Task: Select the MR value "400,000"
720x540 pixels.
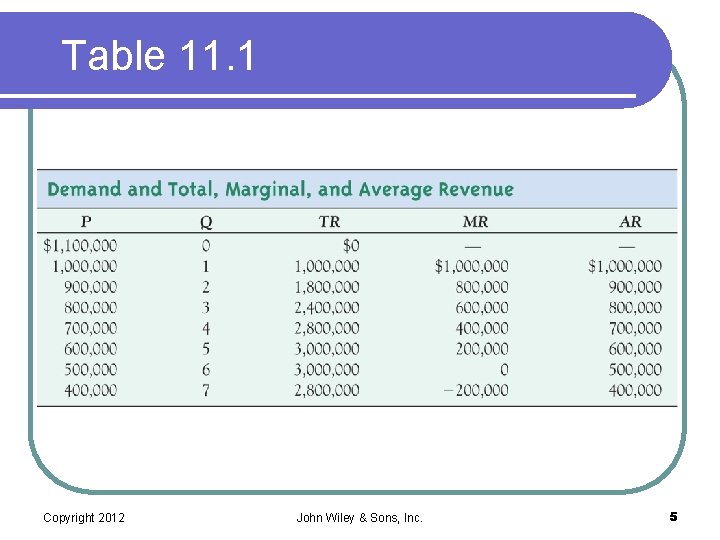Action: pyautogui.click(x=482, y=328)
